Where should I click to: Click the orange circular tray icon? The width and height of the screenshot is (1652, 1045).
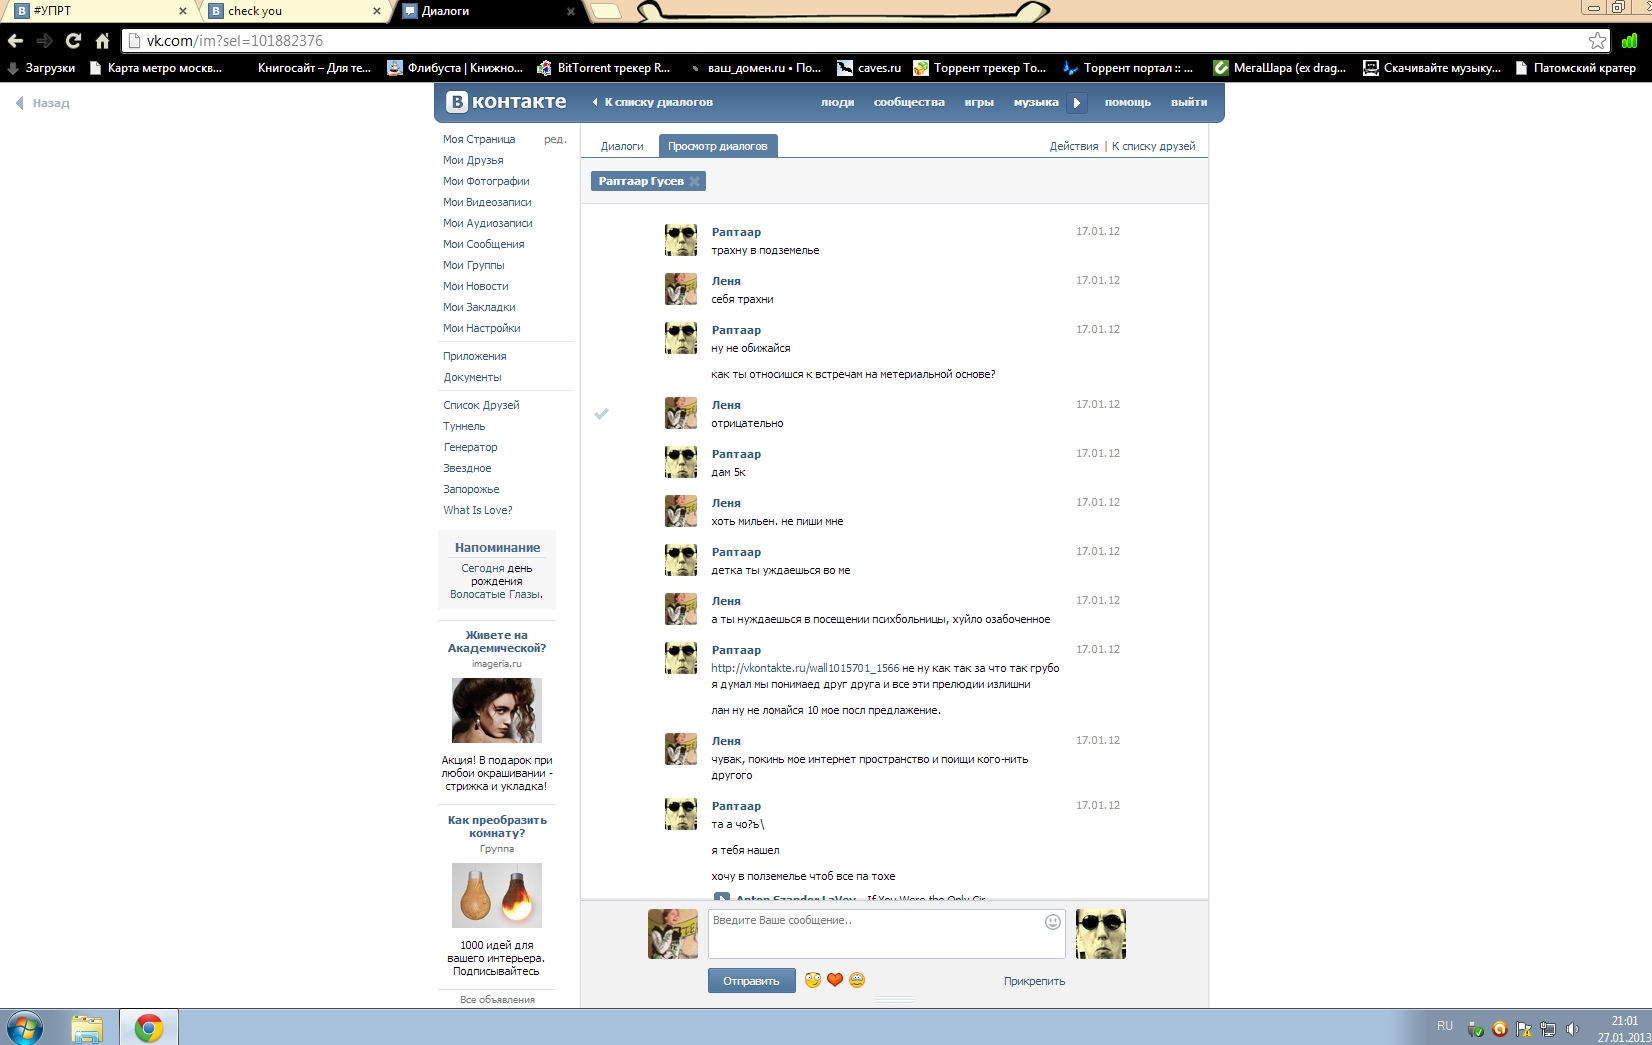click(x=1499, y=1028)
